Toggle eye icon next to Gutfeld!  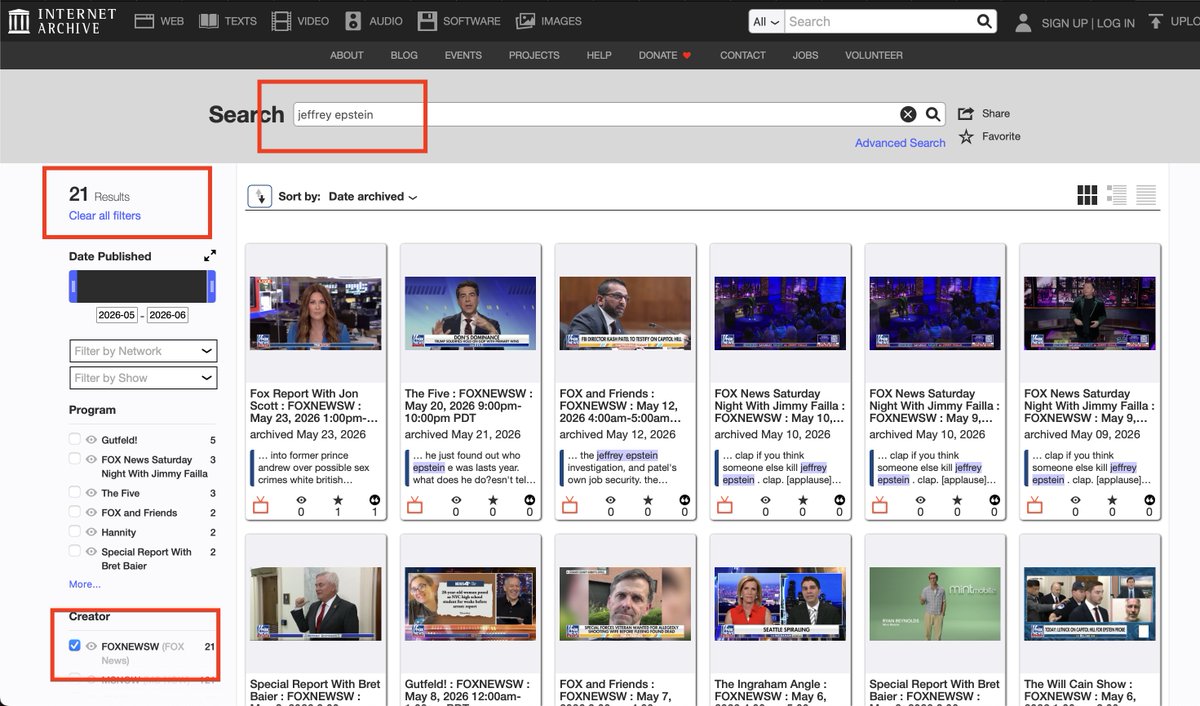coord(91,440)
